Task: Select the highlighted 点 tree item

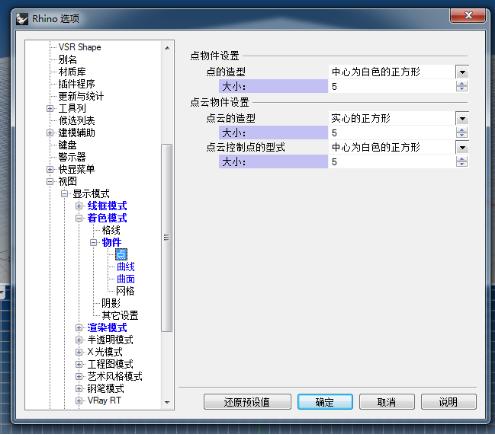Action: 121,254
